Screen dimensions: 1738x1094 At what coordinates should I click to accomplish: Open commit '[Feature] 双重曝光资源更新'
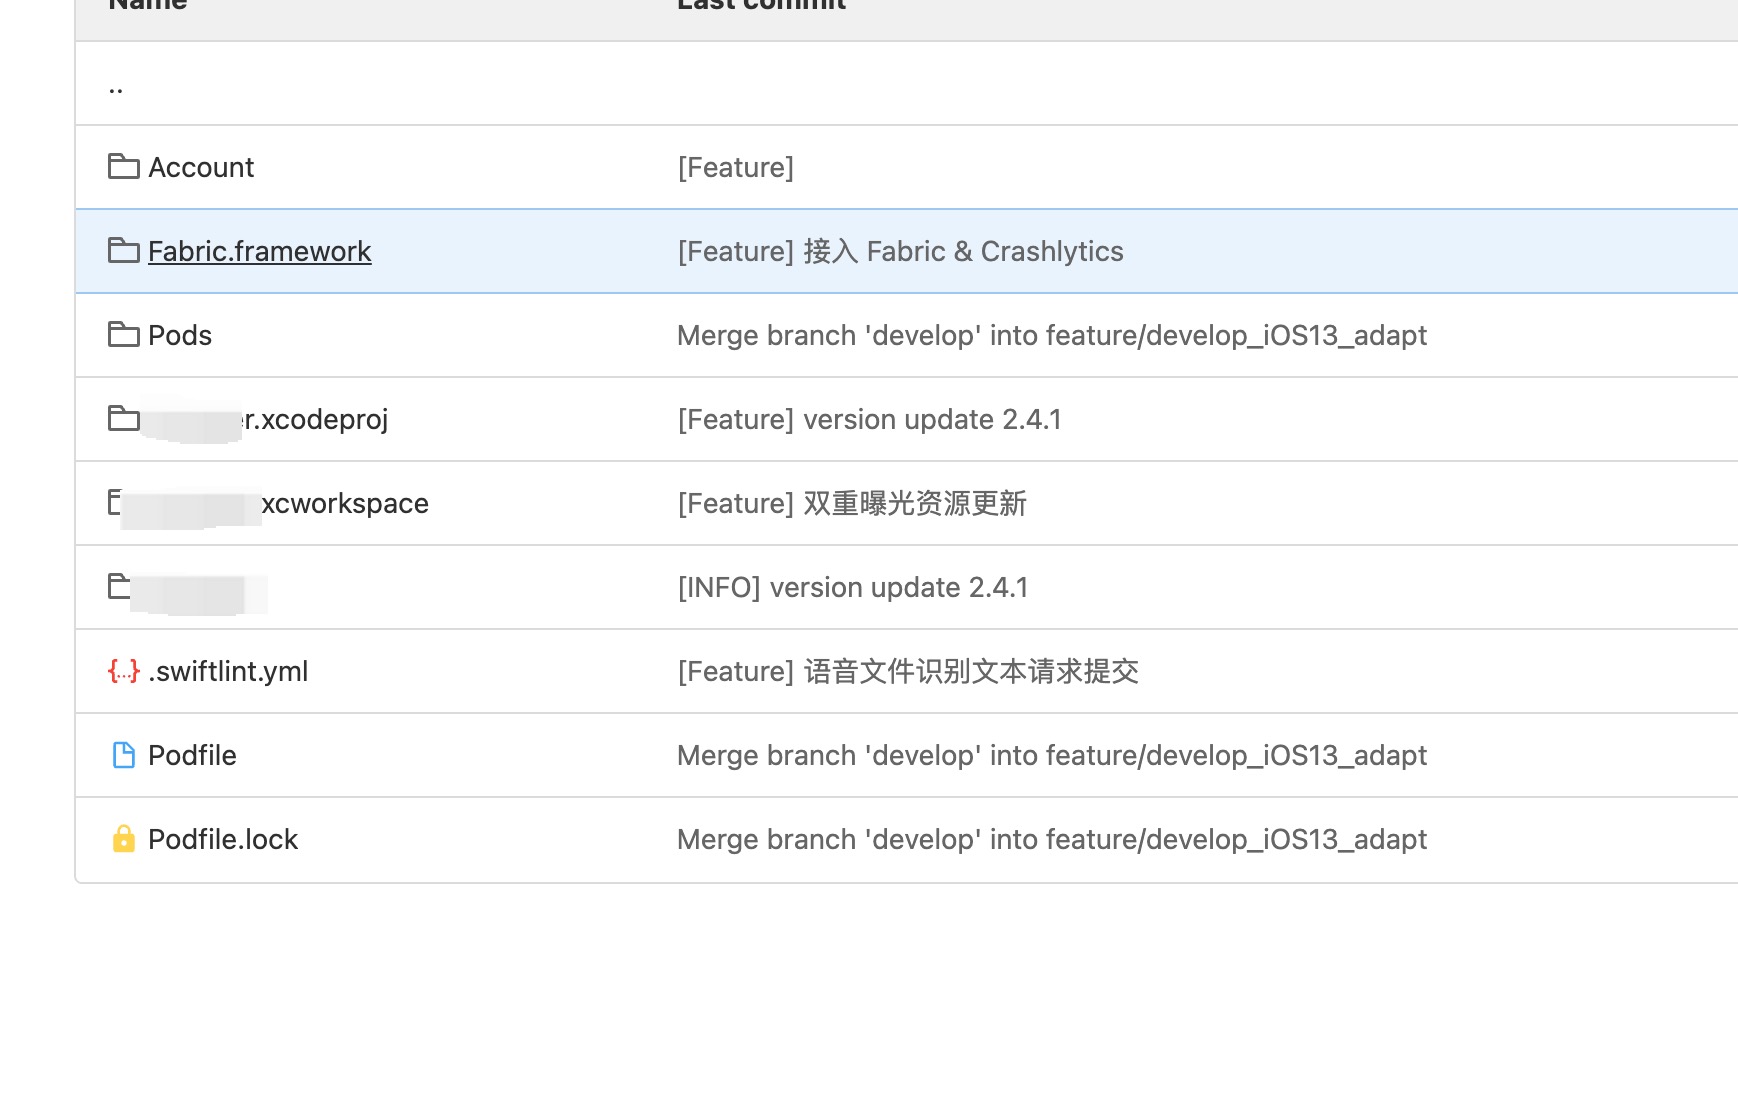pos(852,503)
